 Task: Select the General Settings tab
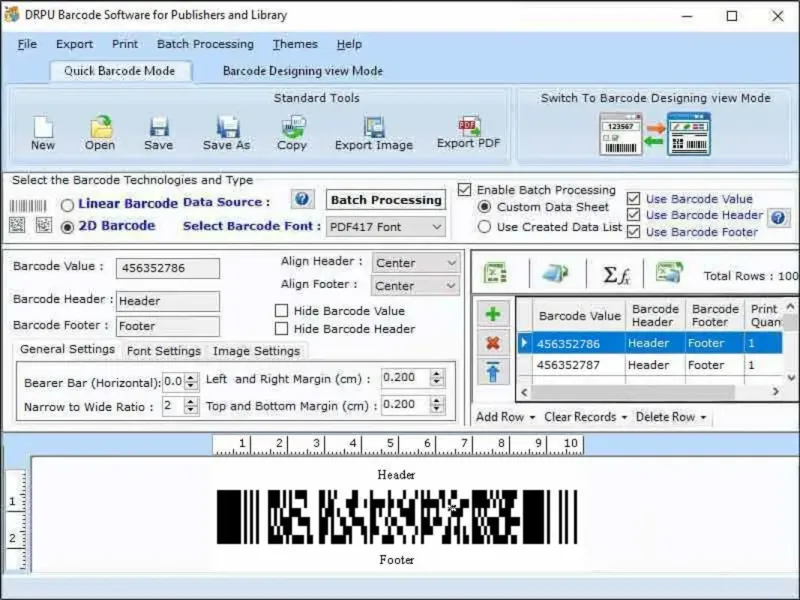click(x=67, y=349)
